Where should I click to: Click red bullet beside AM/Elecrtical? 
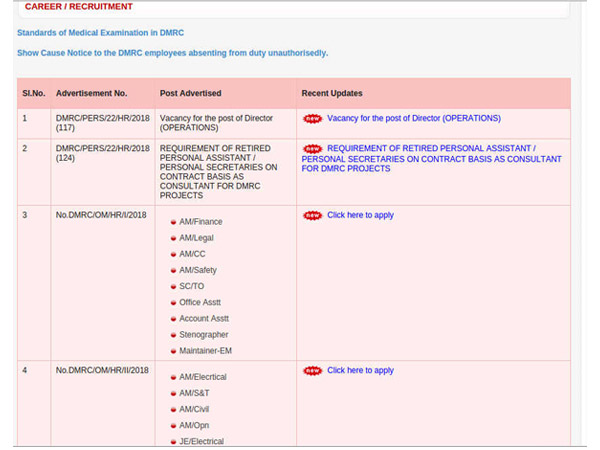point(173,378)
